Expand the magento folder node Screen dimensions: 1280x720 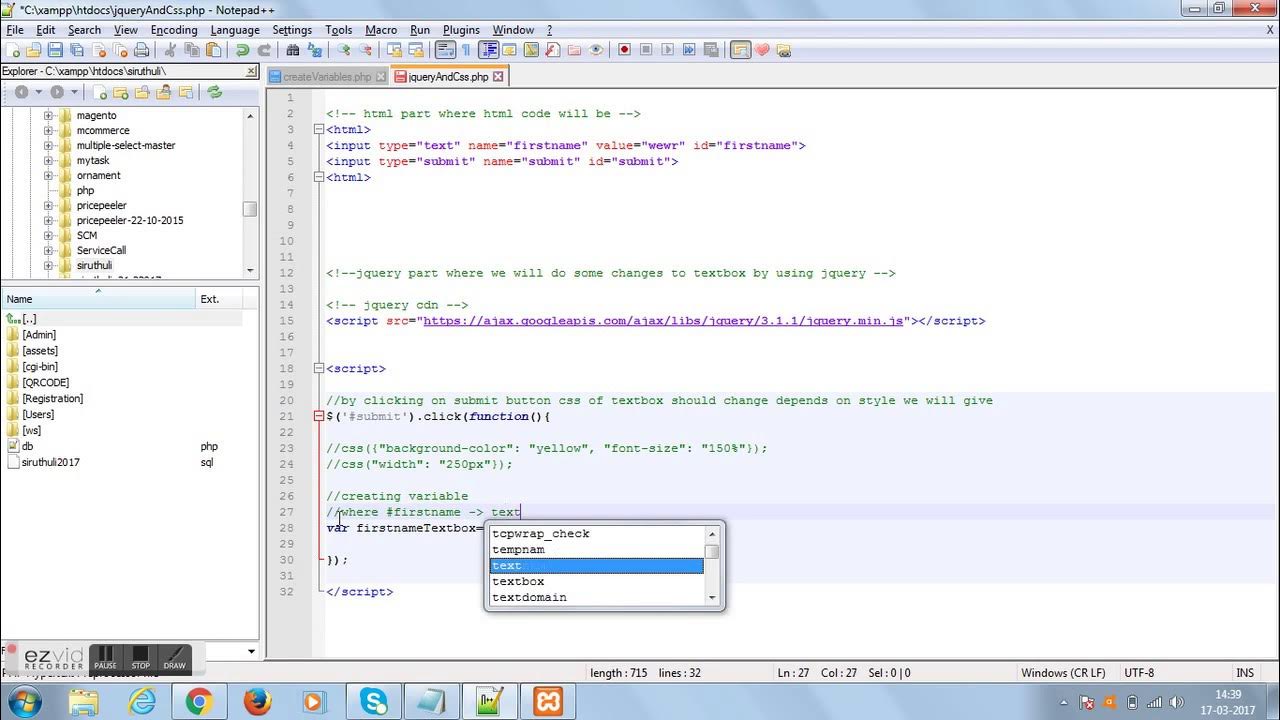(48, 116)
